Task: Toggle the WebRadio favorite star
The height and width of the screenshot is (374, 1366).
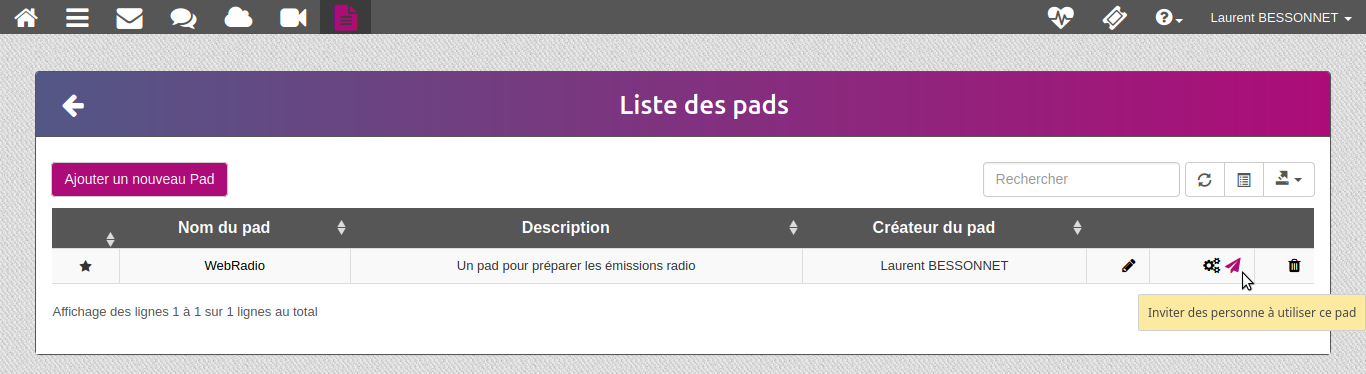Action: (x=85, y=266)
